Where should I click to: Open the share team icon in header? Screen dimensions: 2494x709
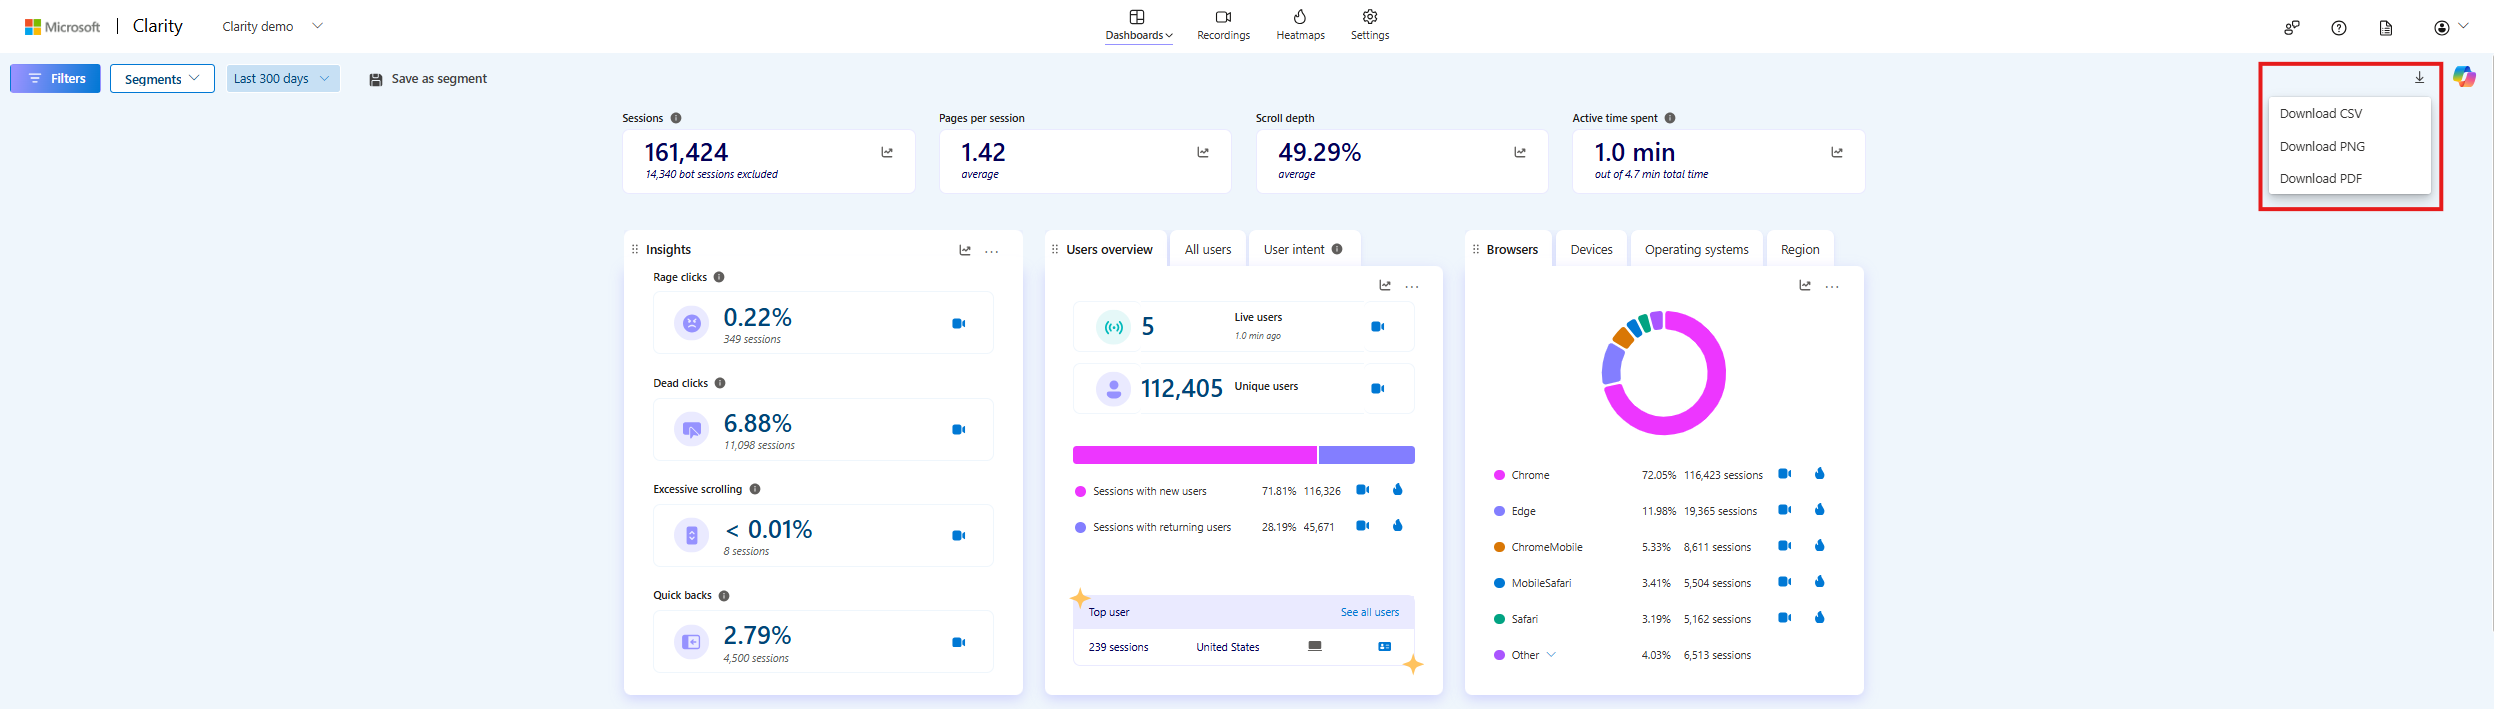coord(2292,28)
